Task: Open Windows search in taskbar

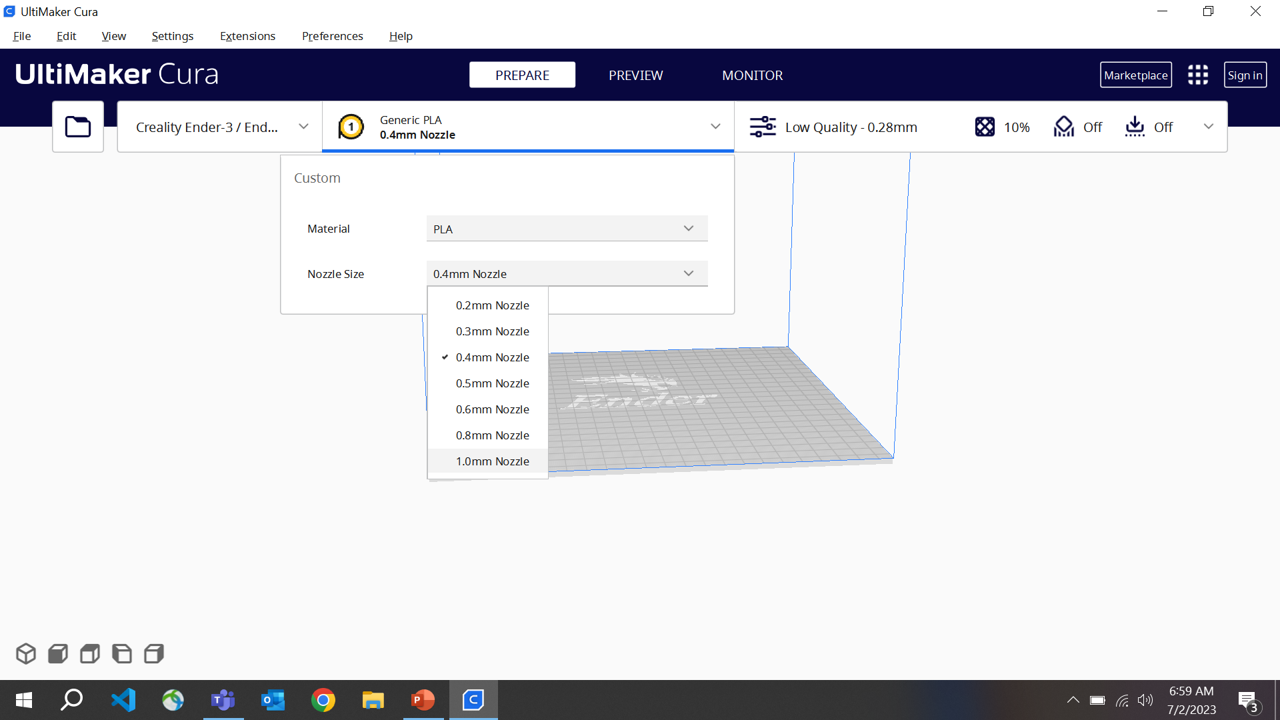Action: 72,700
